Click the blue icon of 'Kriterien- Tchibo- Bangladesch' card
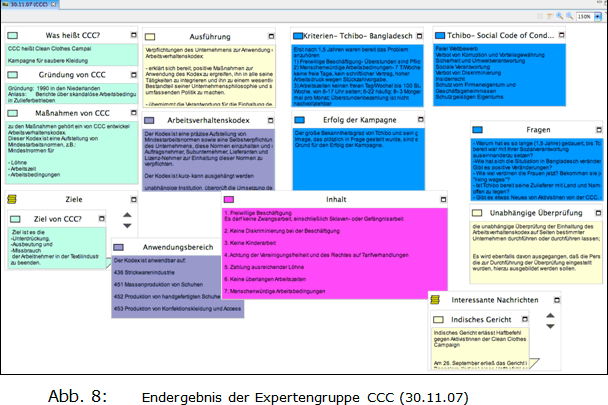This screenshot has height=405, width=608. pyautogui.click(x=298, y=36)
